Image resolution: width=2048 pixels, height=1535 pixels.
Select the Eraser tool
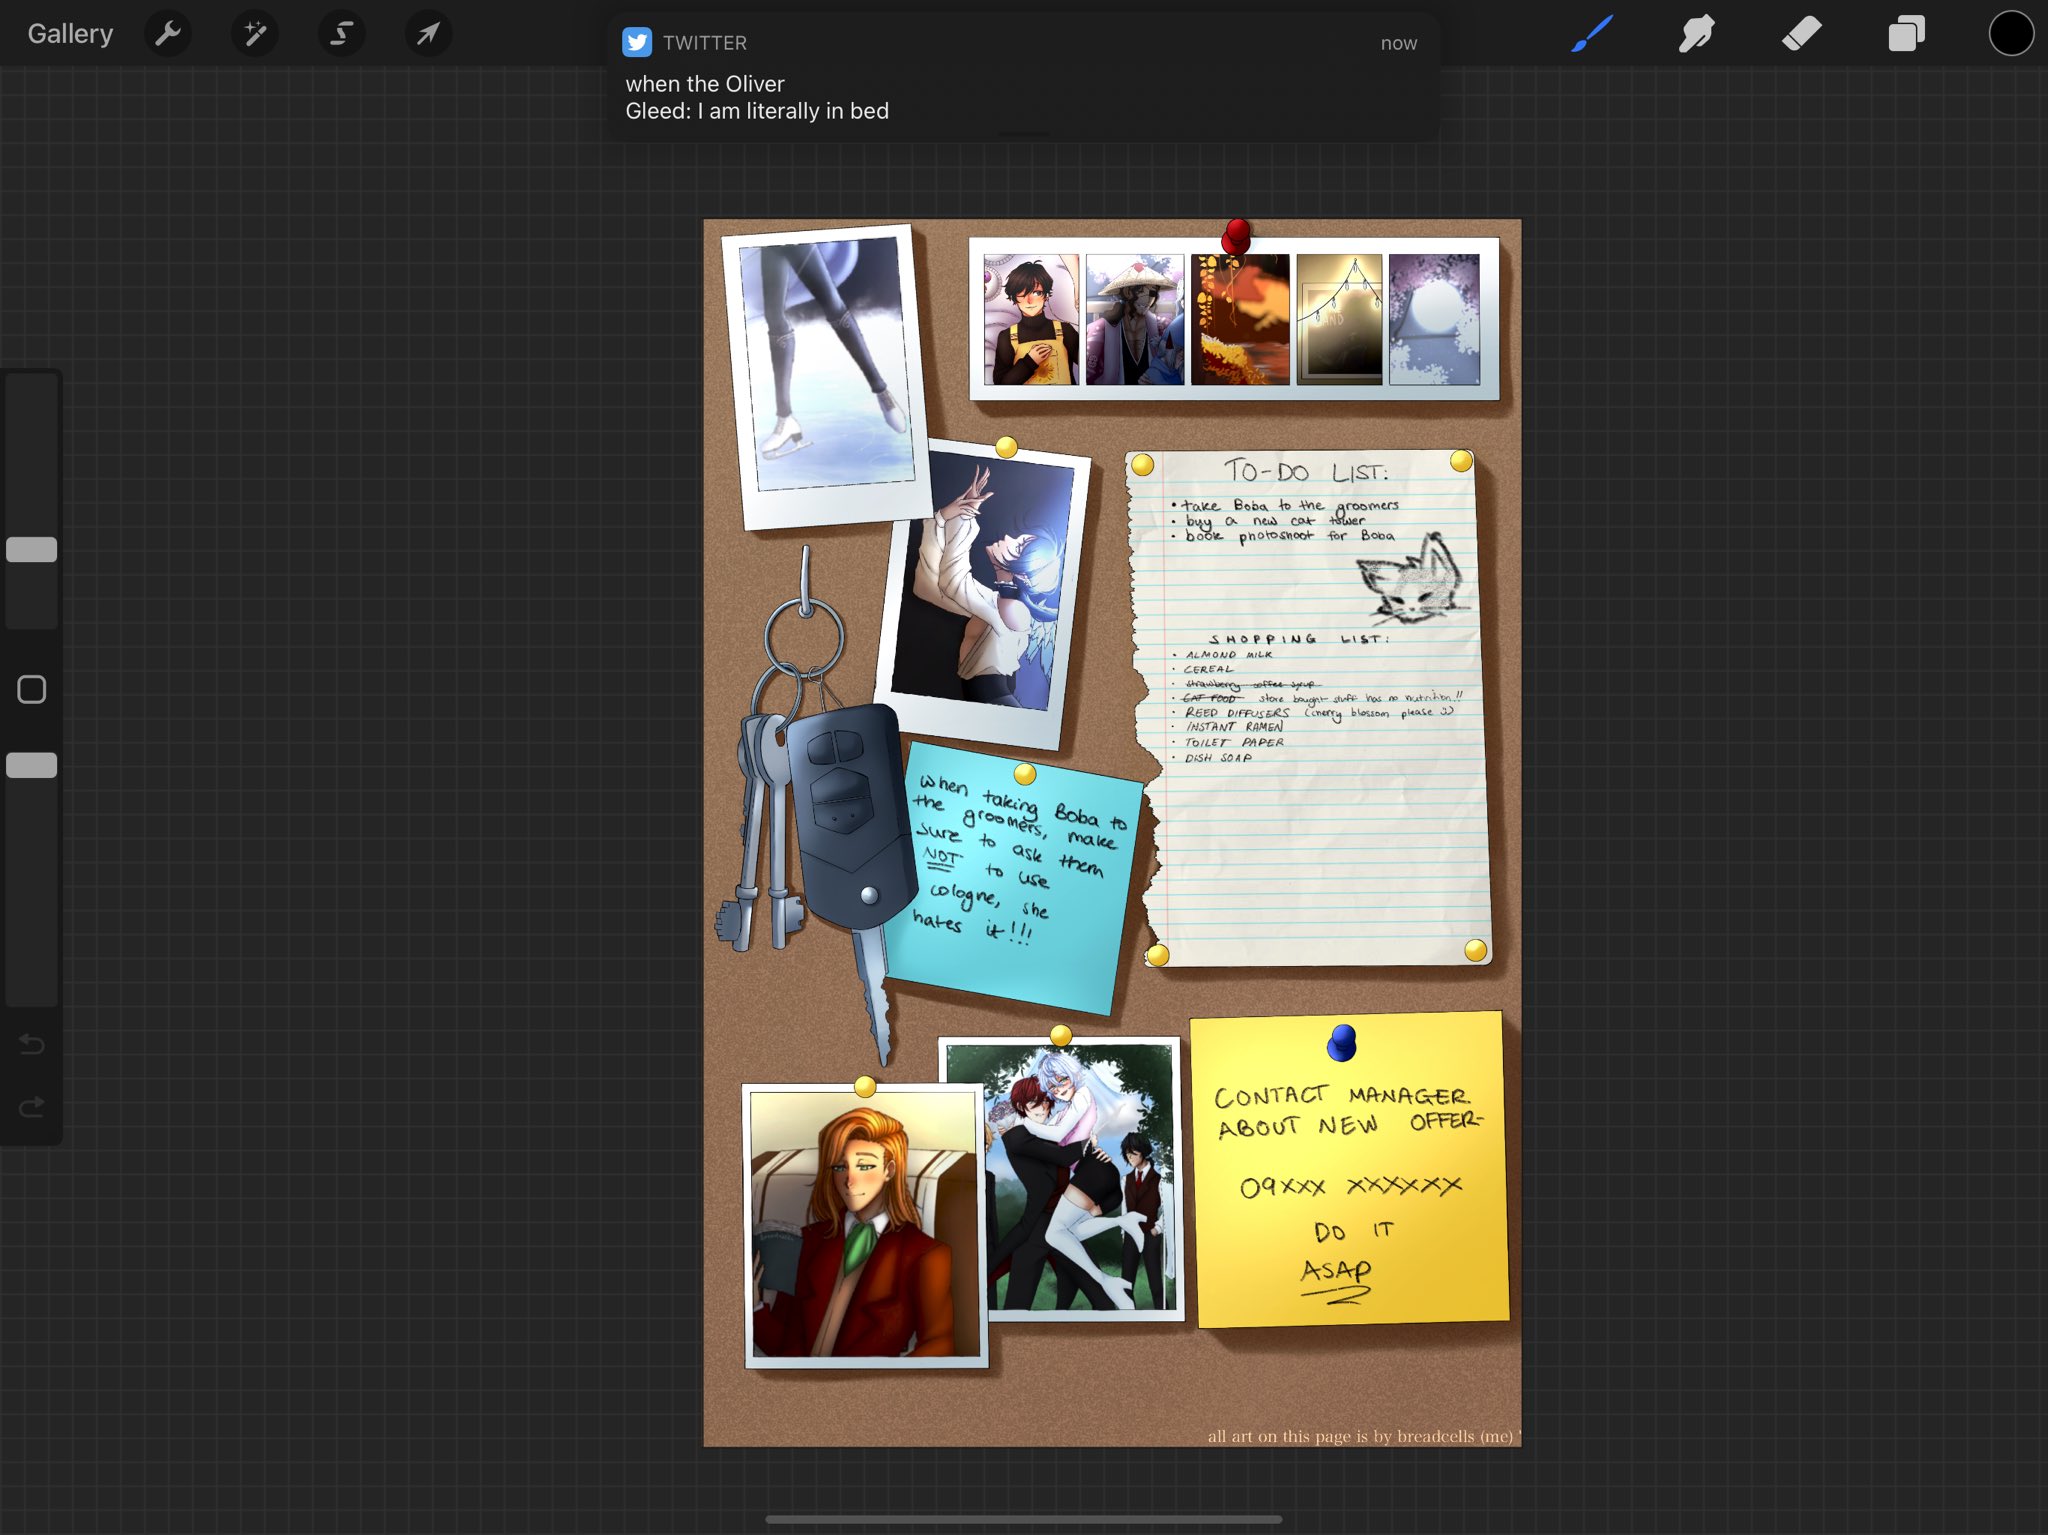(x=1801, y=34)
